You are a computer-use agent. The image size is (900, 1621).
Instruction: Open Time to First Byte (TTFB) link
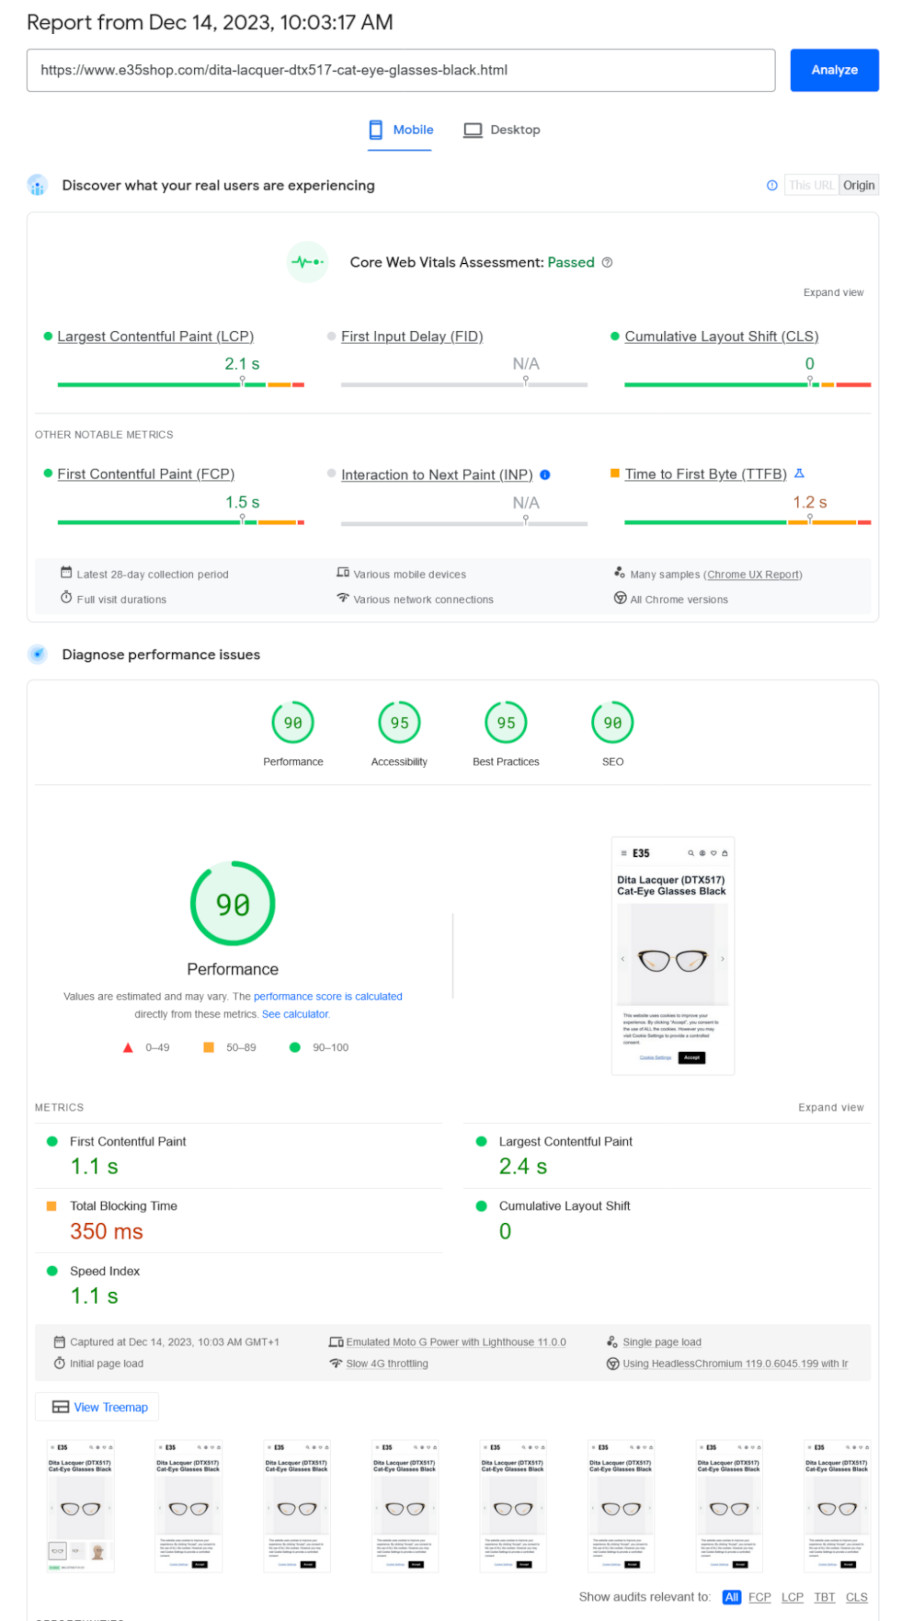coord(706,474)
